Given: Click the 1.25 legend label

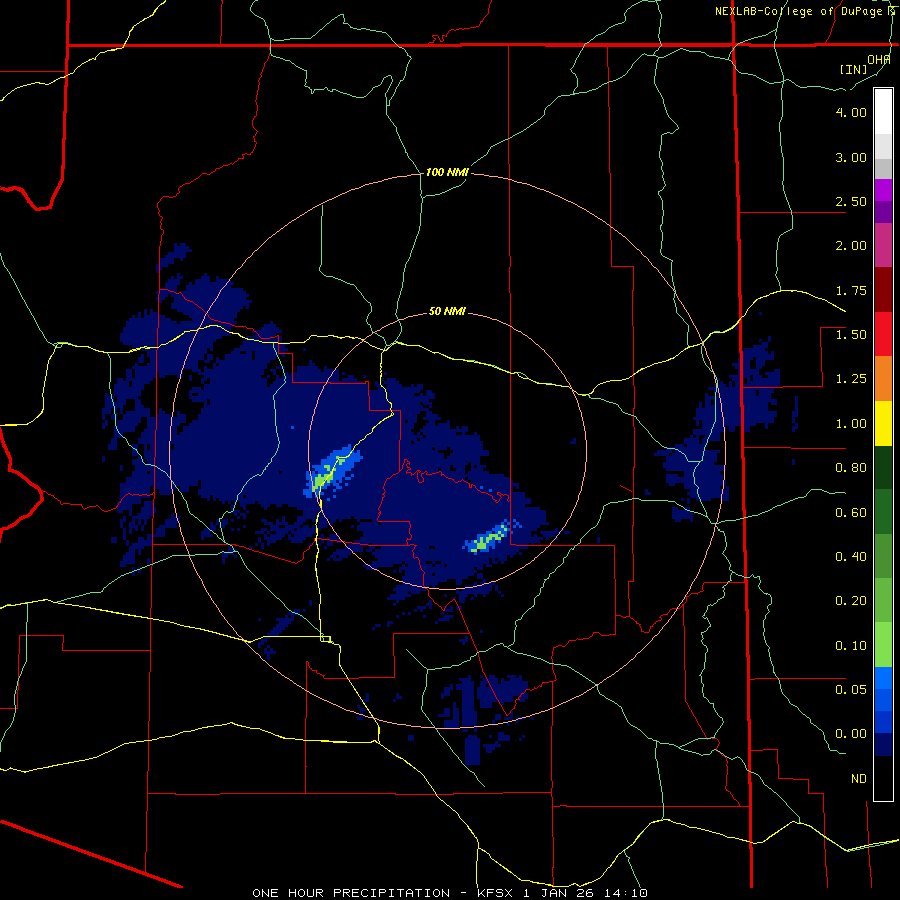Looking at the screenshot, I should (851, 378).
